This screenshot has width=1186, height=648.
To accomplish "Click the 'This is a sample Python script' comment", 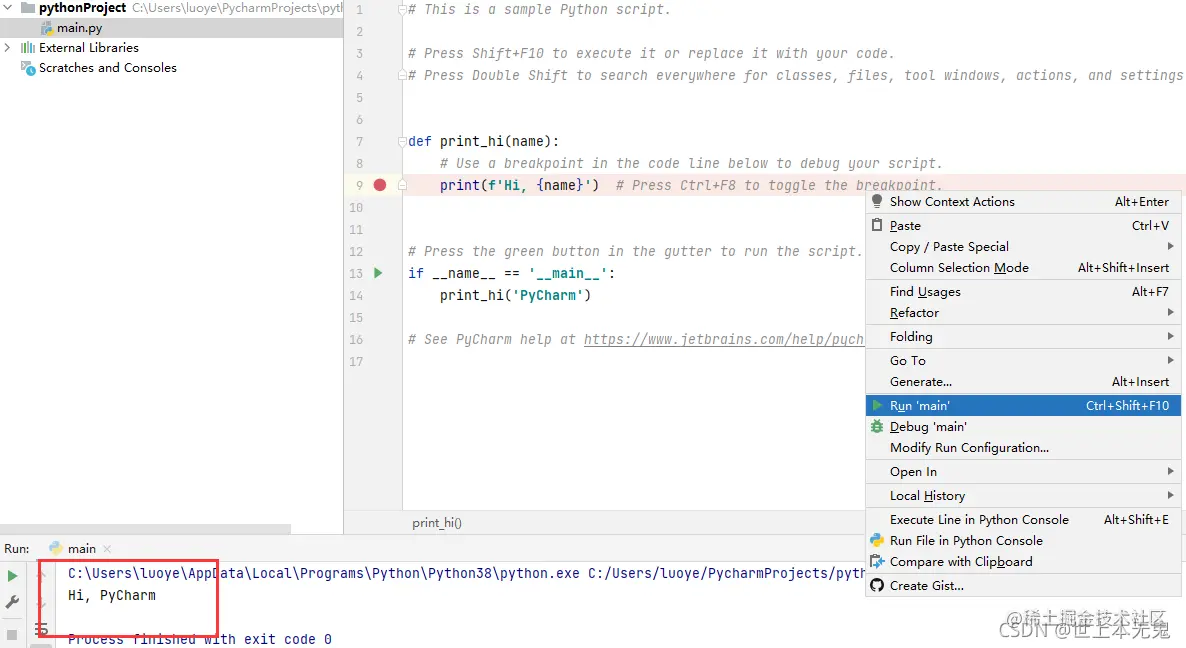I will point(539,10).
